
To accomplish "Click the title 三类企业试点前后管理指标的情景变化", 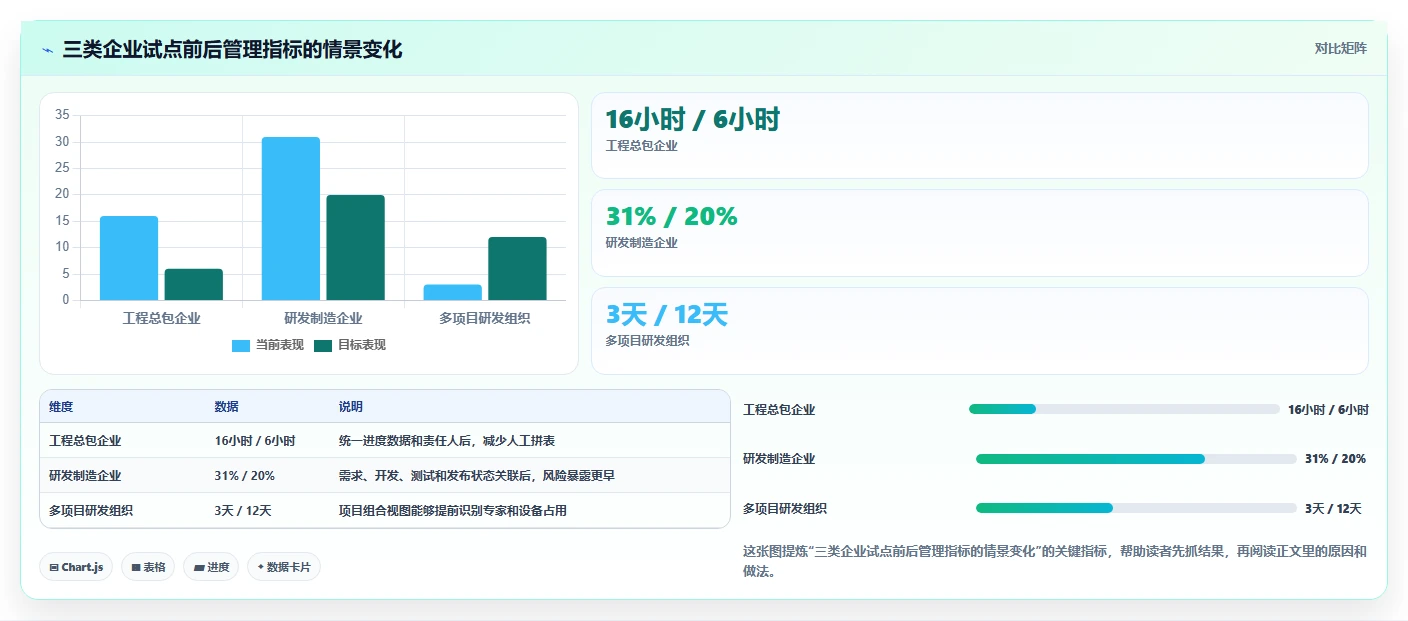I will coord(232,50).
